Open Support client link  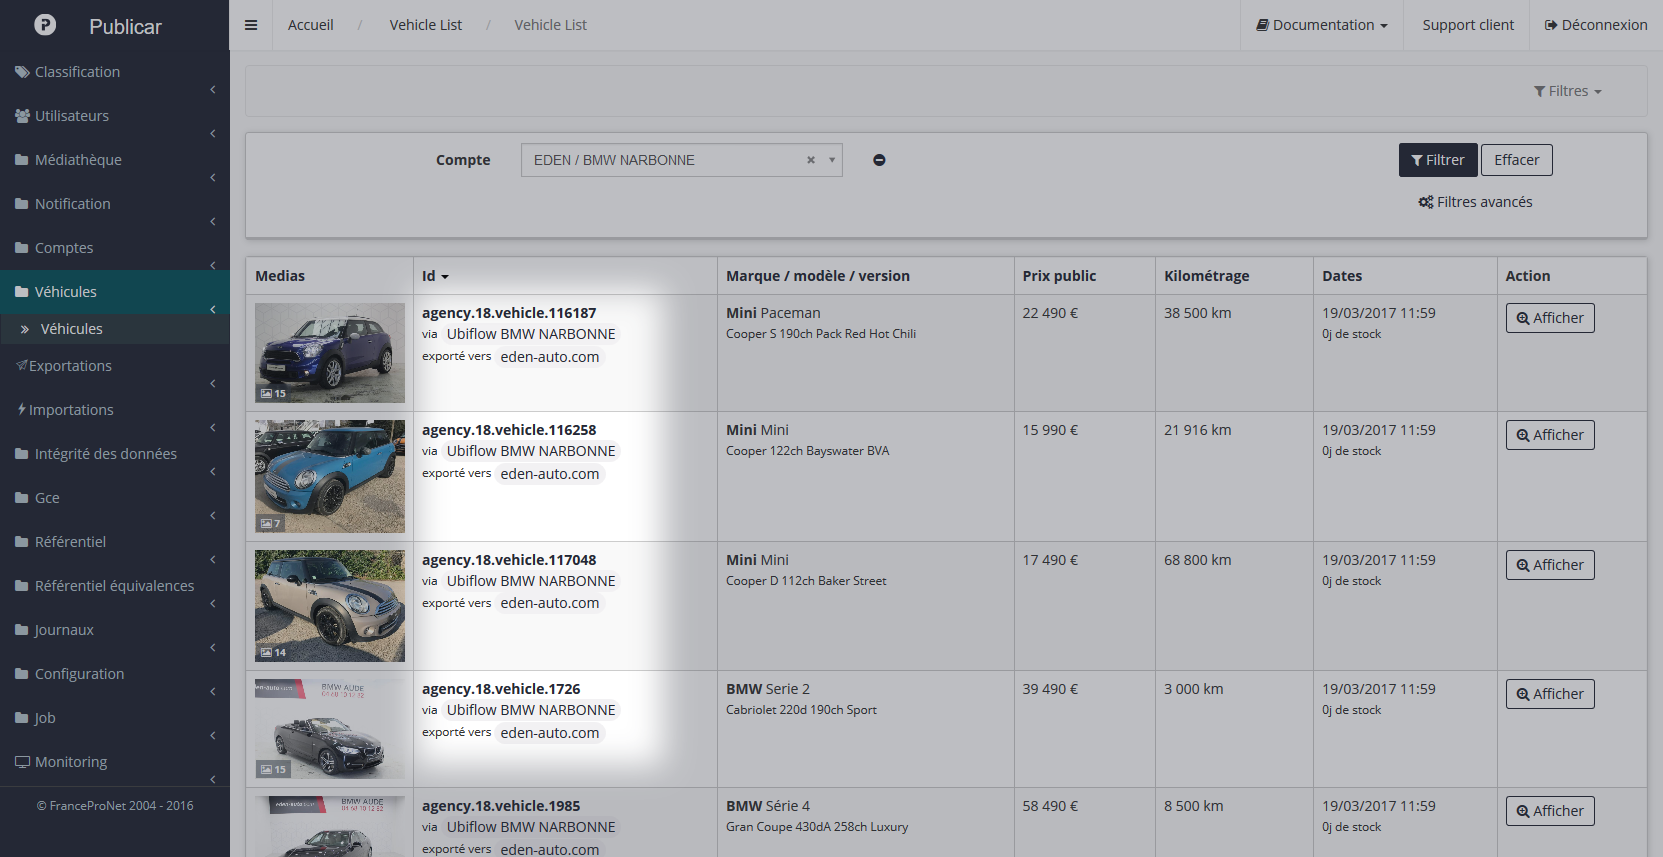pos(1468,25)
